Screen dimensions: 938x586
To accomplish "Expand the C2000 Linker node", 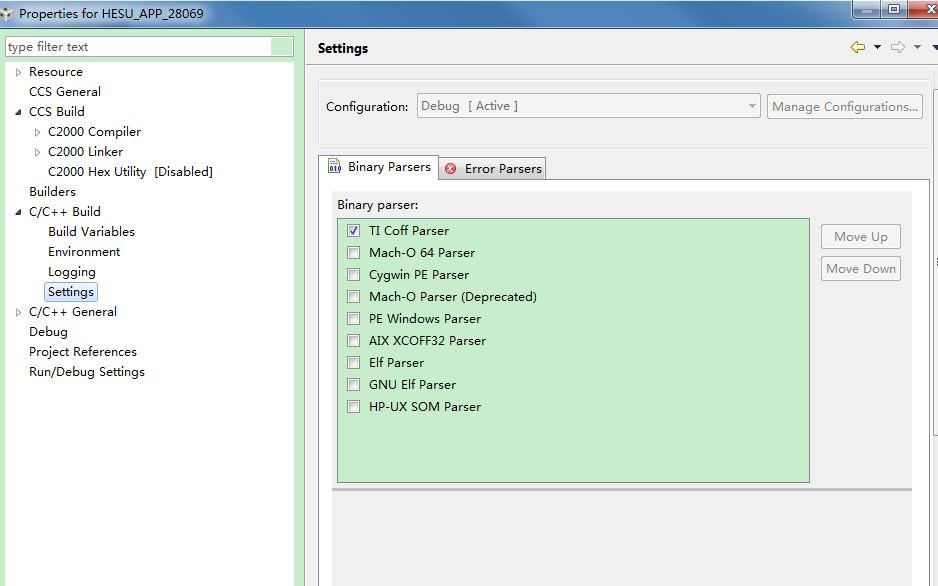I will click(x=37, y=152).
